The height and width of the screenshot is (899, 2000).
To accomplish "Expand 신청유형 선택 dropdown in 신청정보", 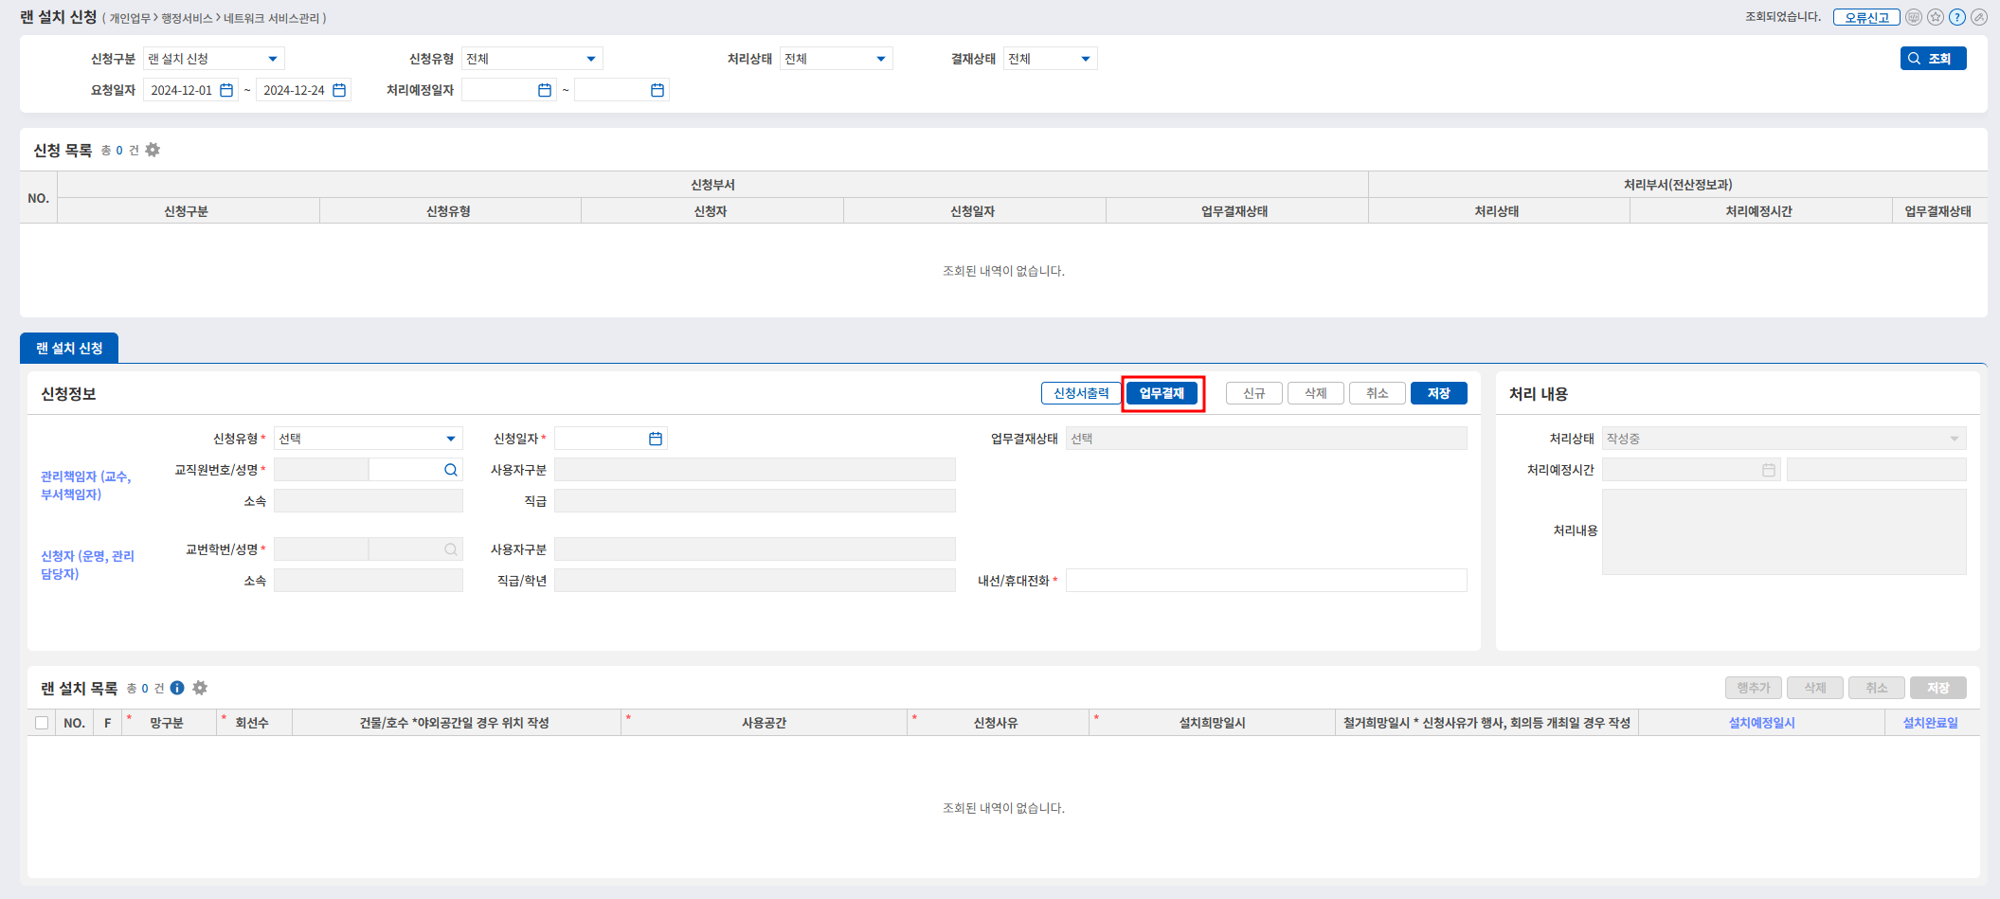I will [450, 439].
